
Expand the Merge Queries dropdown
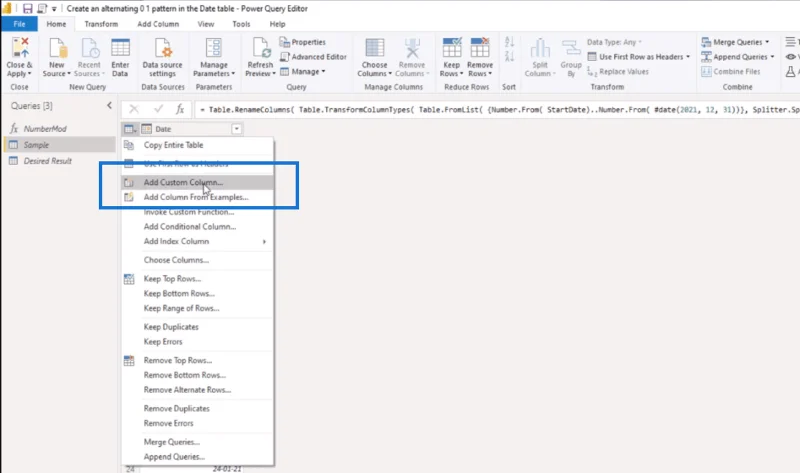(x=767, y=42)
